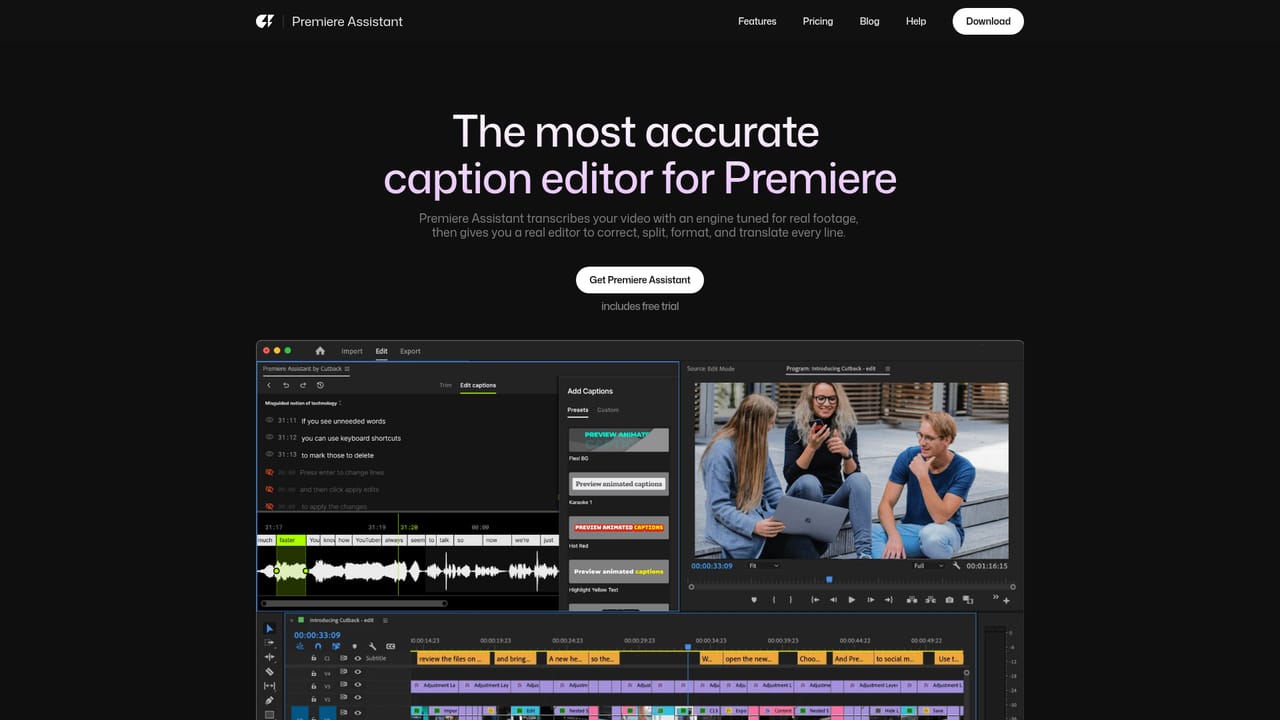Switch to the Edit captions tab
The width and height of the screenshot is (1280, 720).
pos(478,385)
